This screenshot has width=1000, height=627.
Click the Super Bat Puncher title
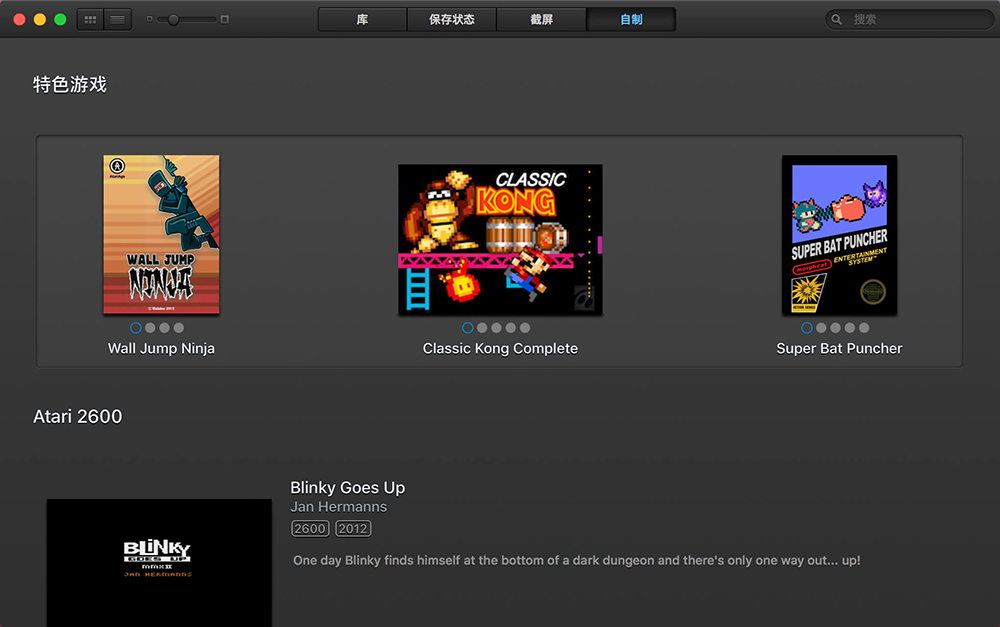(x=839, y=349)
